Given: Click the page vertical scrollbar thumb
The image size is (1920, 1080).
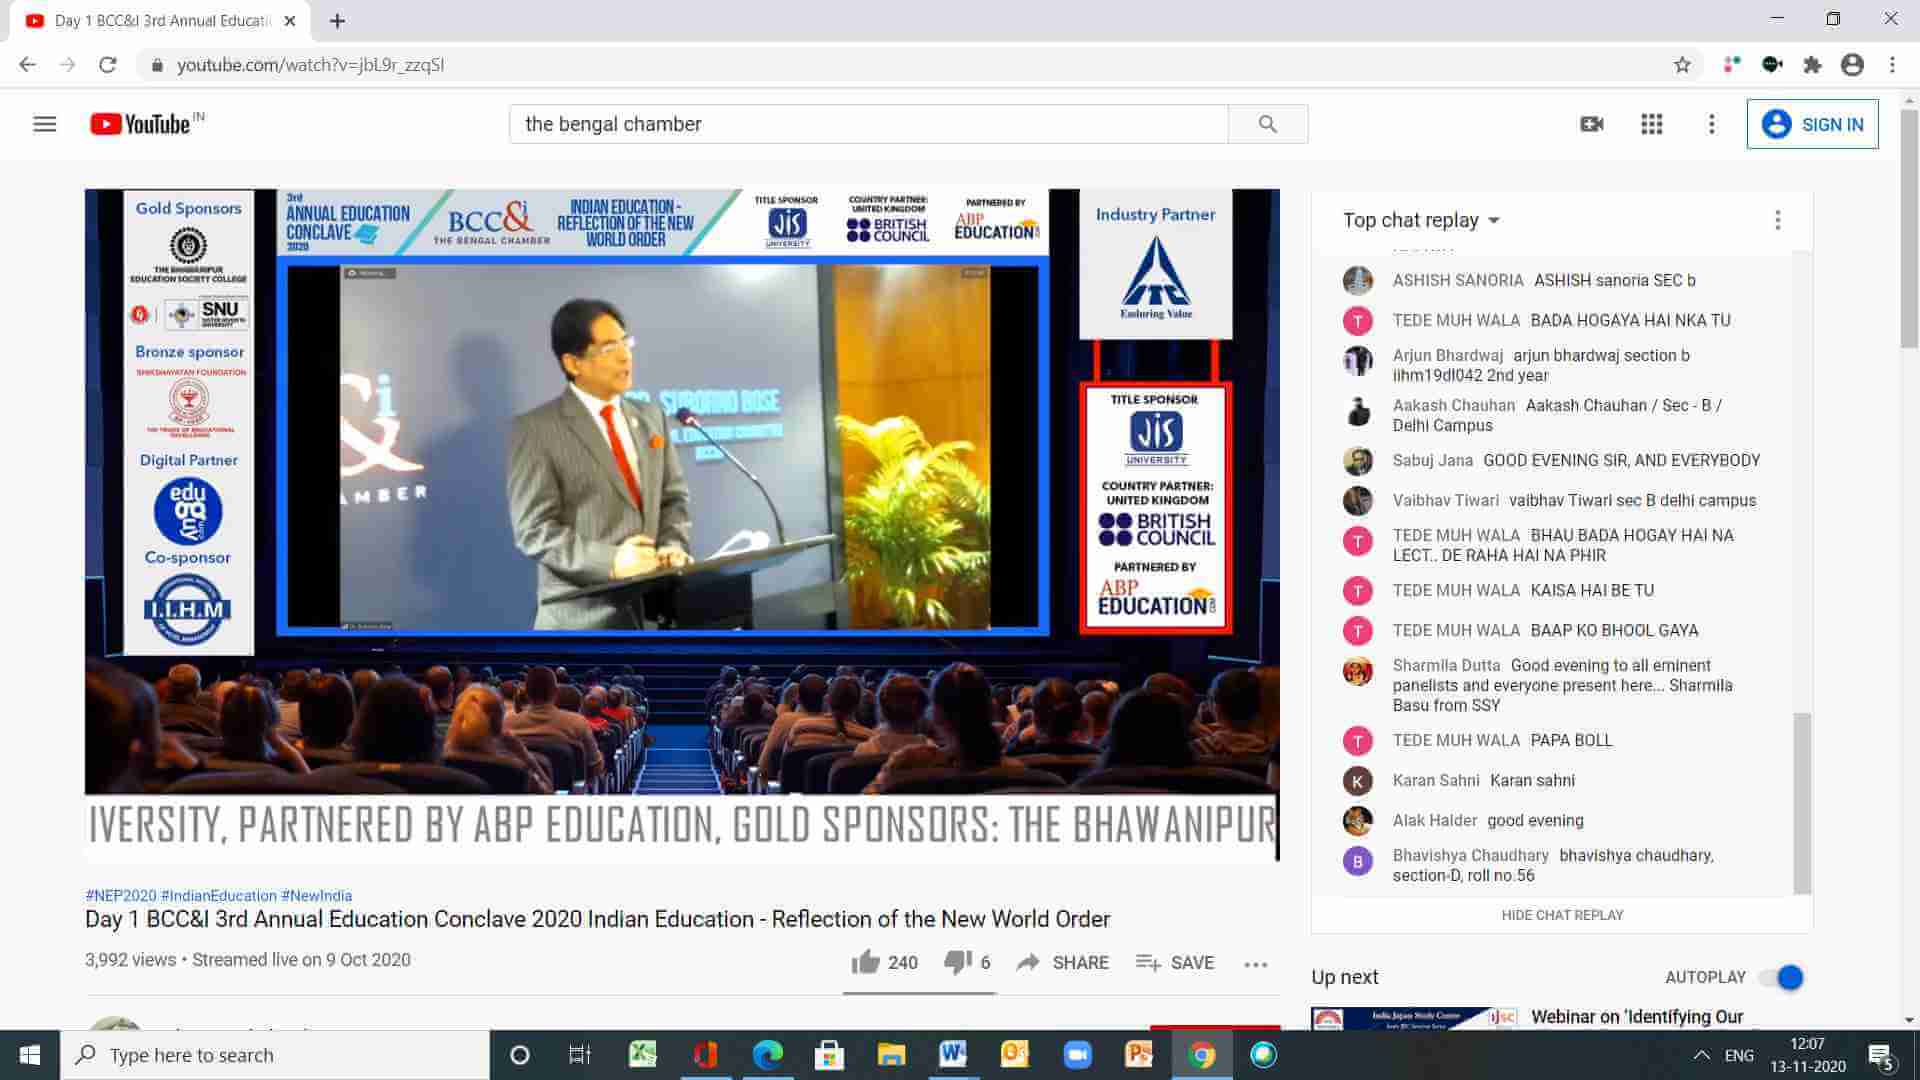Looking at the screenshot, I should [1909, 228].
